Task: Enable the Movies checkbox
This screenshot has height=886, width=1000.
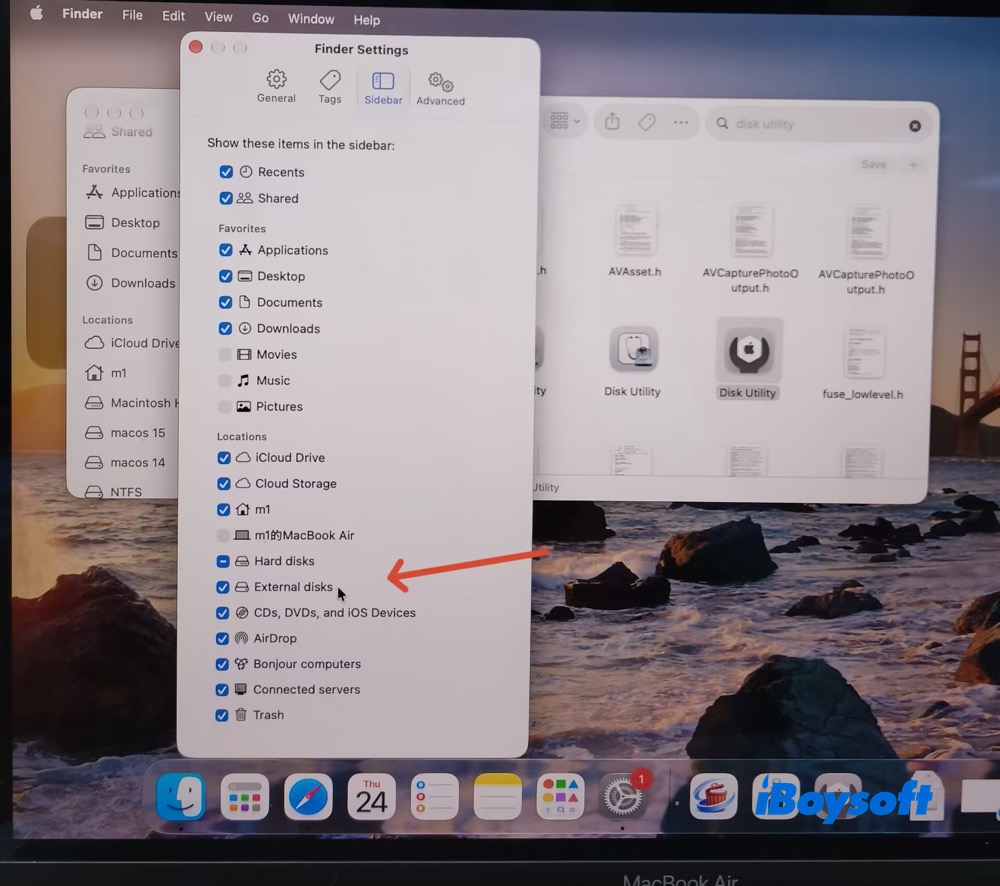Action: coord(224,354)
